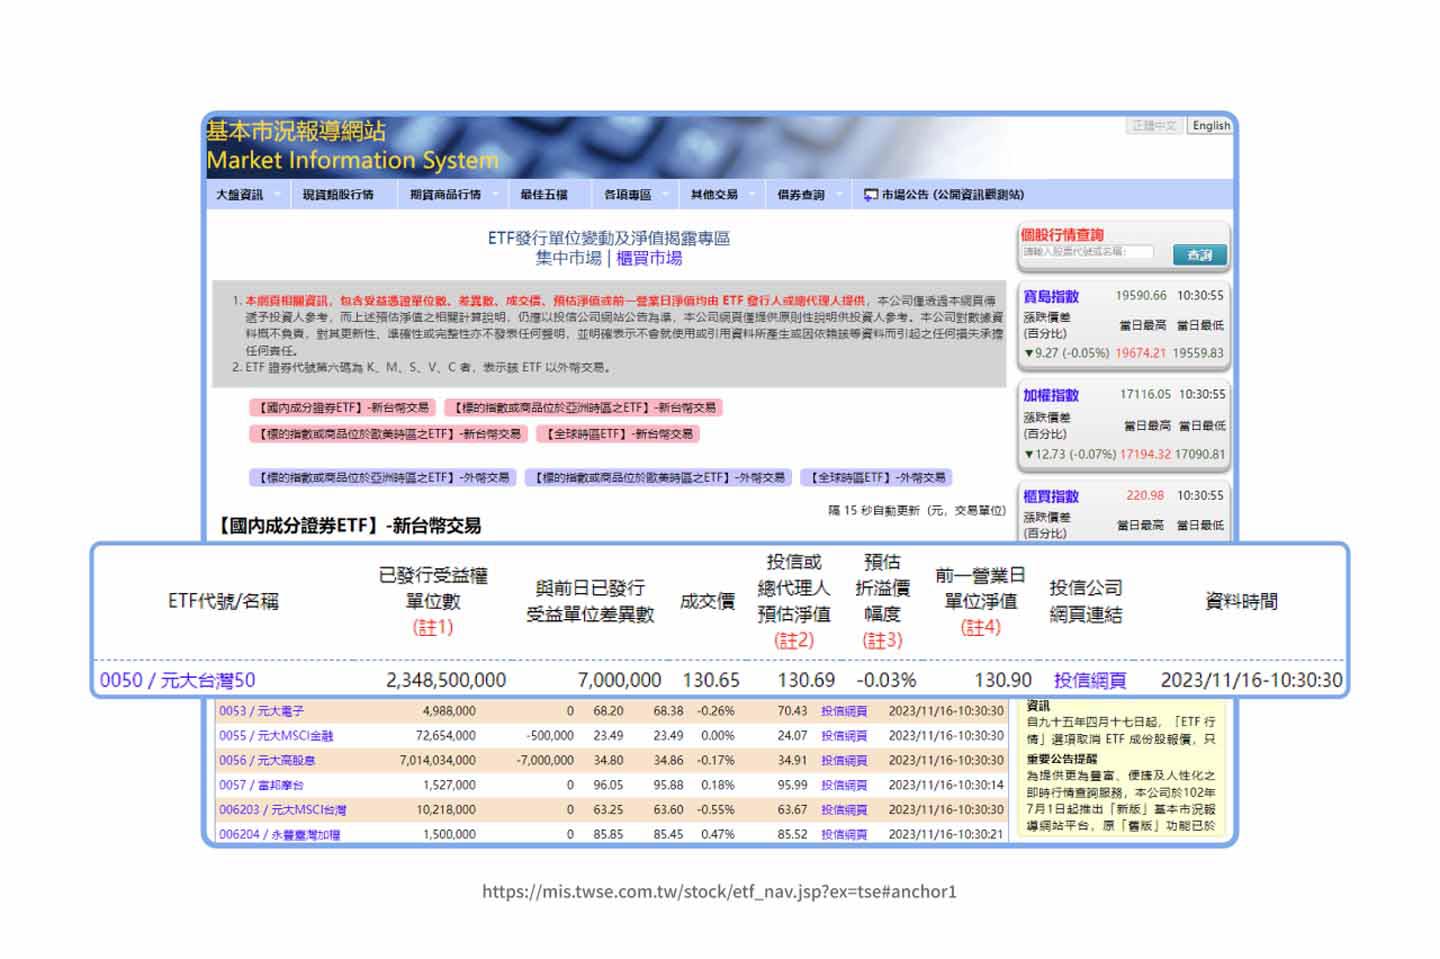The width and height of the screenshot is (1440, 959).
Task: Open the 0053 / 元大電子 ETF link
Action: pyautogui.click(x=261, y=711)
